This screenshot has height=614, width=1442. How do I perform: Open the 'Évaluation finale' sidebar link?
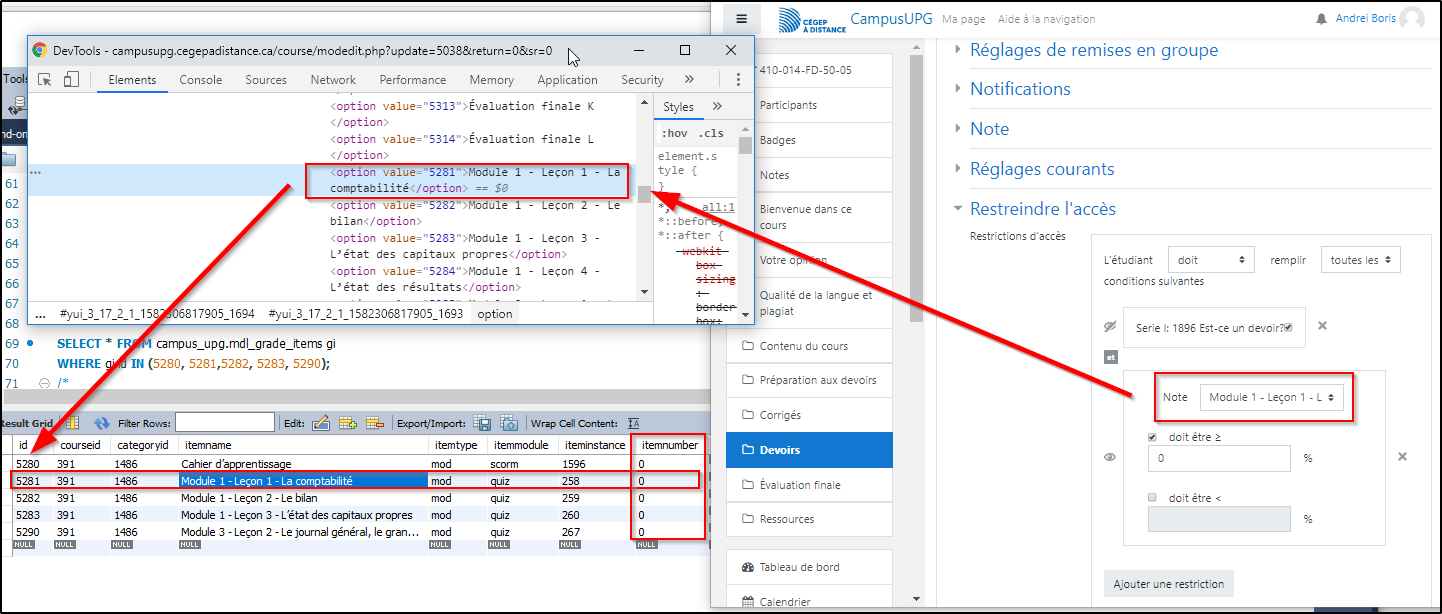tap(800, 485)
